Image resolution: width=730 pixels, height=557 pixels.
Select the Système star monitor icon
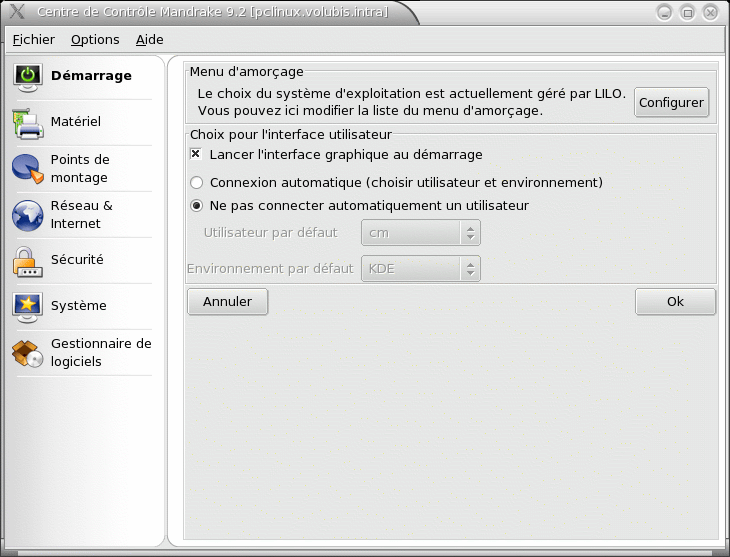[28, 307]
